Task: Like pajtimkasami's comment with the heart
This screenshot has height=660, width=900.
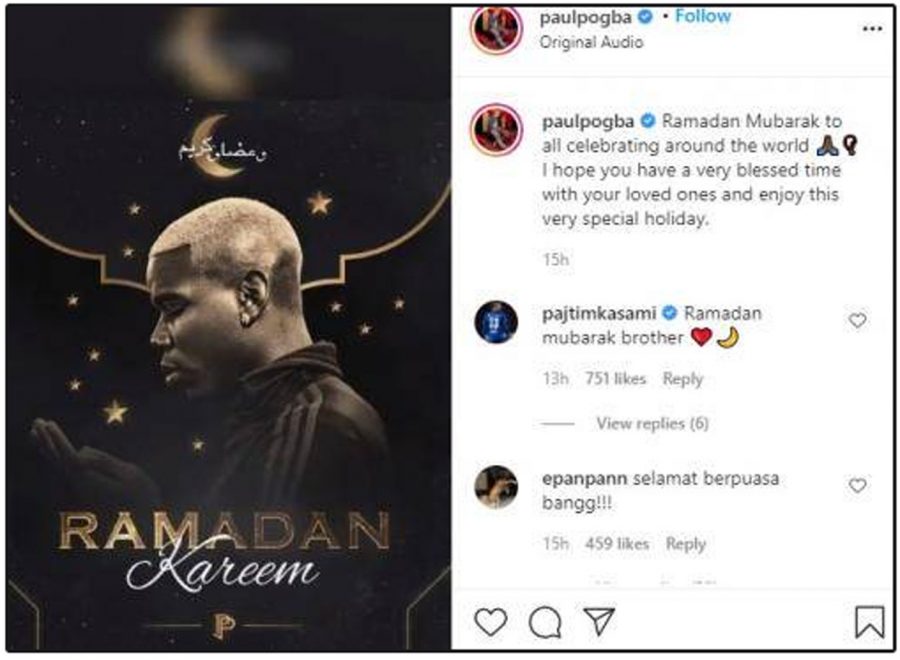Action: [x=858, y=320]
